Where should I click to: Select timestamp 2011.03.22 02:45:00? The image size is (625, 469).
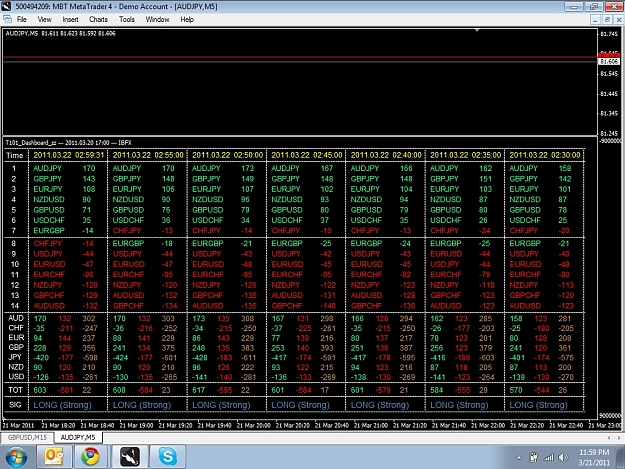tap(307, 155)
